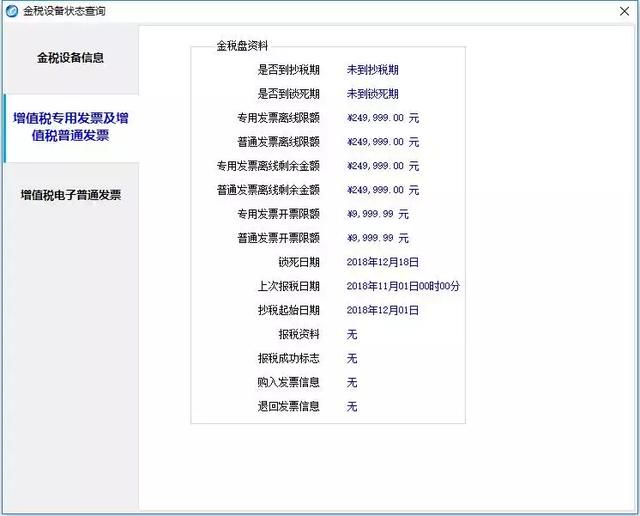This screenshot has width=640, height=516.
Task: Switch to 增值税电子普通发票 tab
Action: pos(71,195)
